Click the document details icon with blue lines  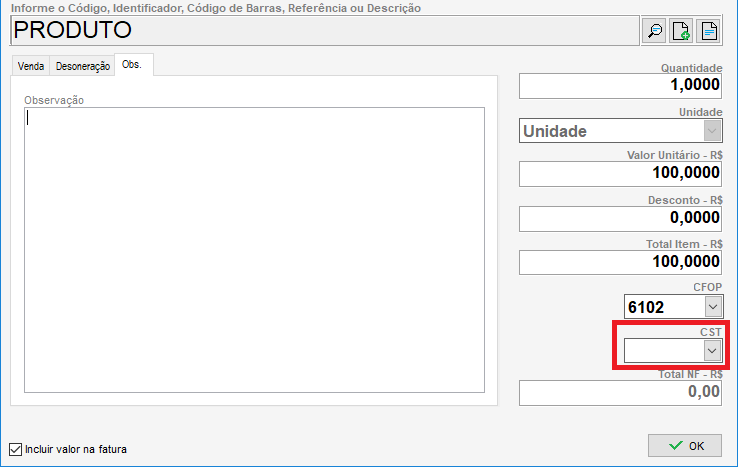[708, 31]
